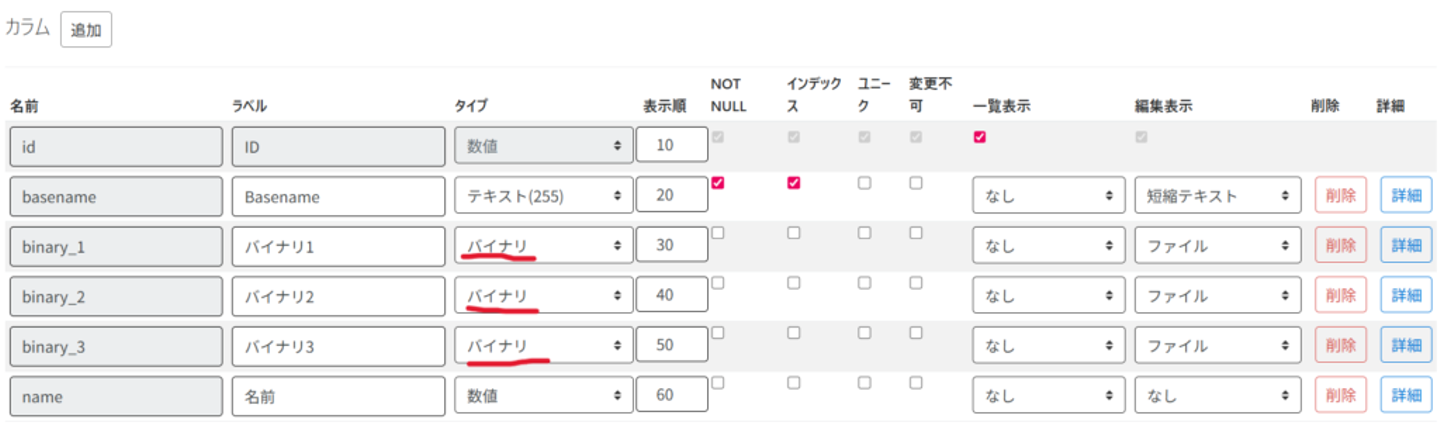Open the type dropdown for basename
Viewport: 1440px width, 425px height.
[543, 197]
